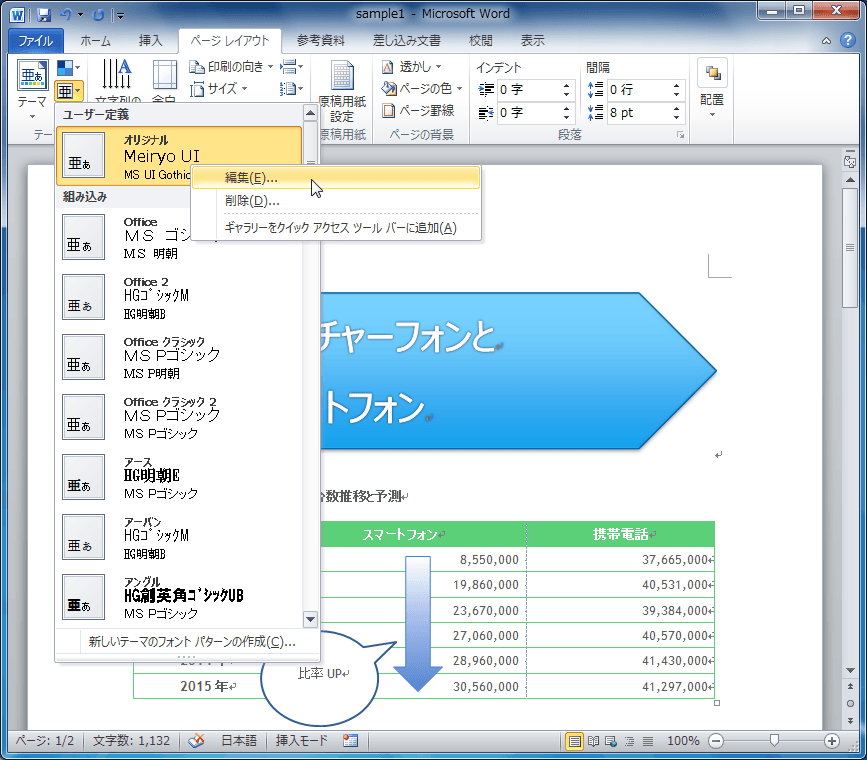Click the margins icon
The width and height of the screenshot is (867, 760).
(164, 77)
